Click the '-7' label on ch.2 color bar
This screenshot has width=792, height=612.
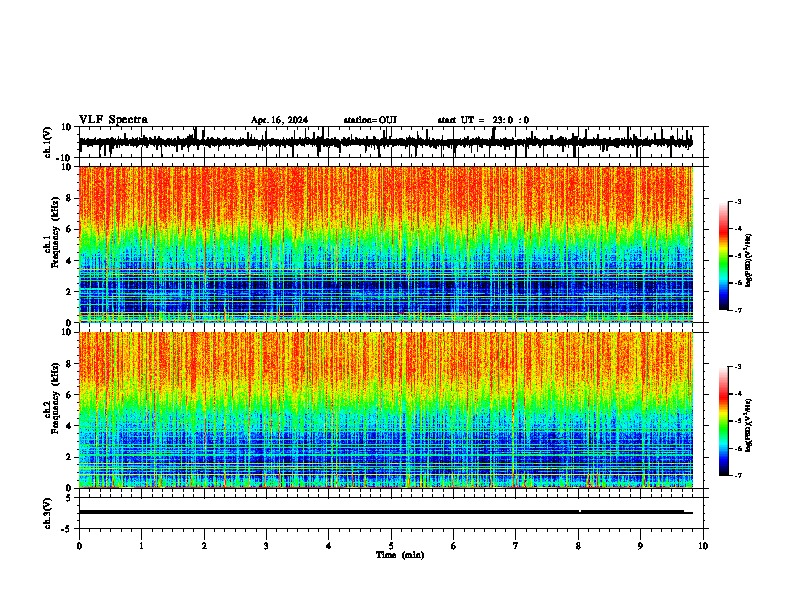738,475
